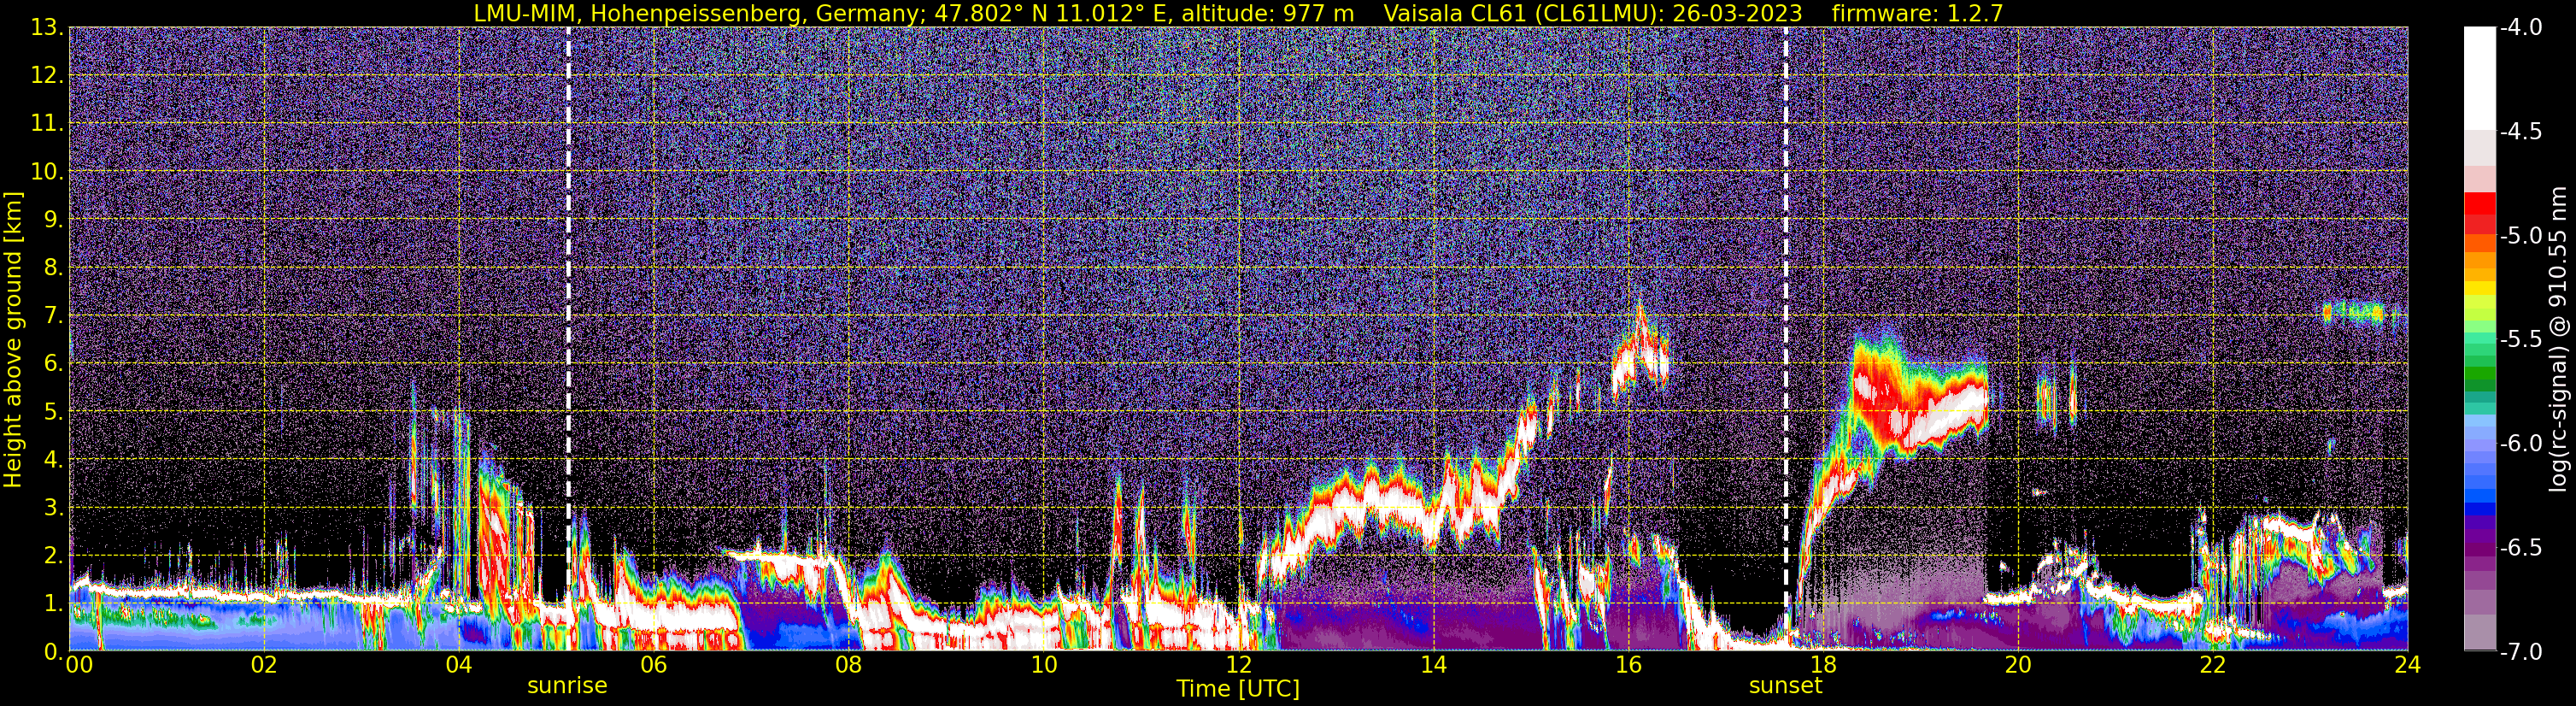Click the -4.0 colorbar tick label
Image resolution: width=2576 pixels, height=706 pixels.
point(2521,28)
